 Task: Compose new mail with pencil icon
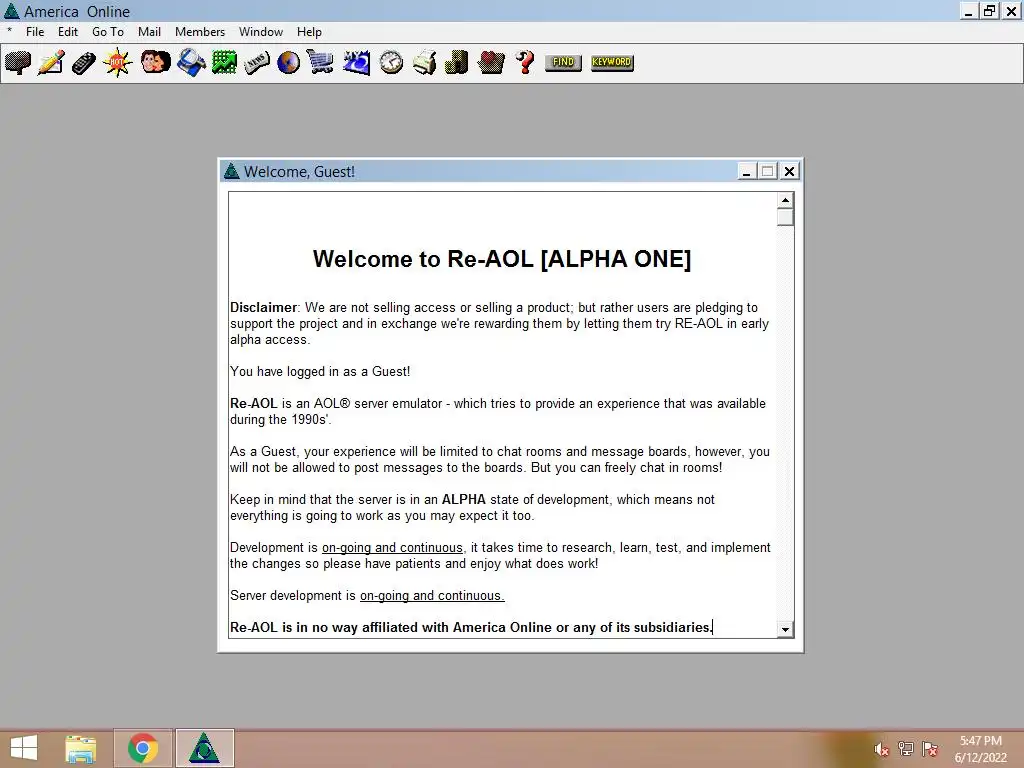pyautogui.click(x=51, y=63)
